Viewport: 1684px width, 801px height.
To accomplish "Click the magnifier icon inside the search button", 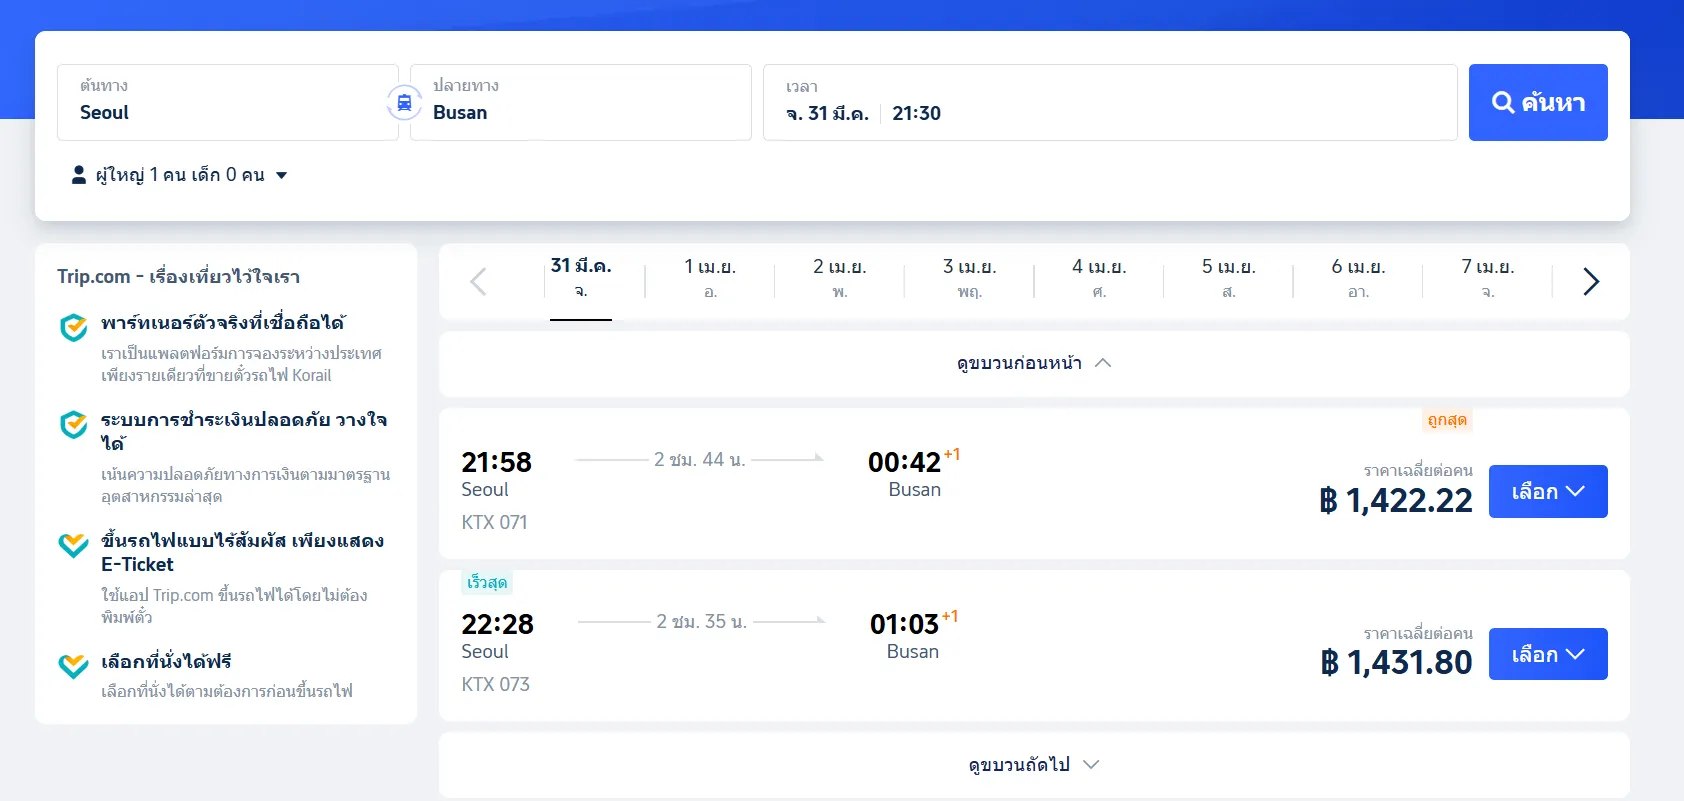I will (x=1504, y=101).
